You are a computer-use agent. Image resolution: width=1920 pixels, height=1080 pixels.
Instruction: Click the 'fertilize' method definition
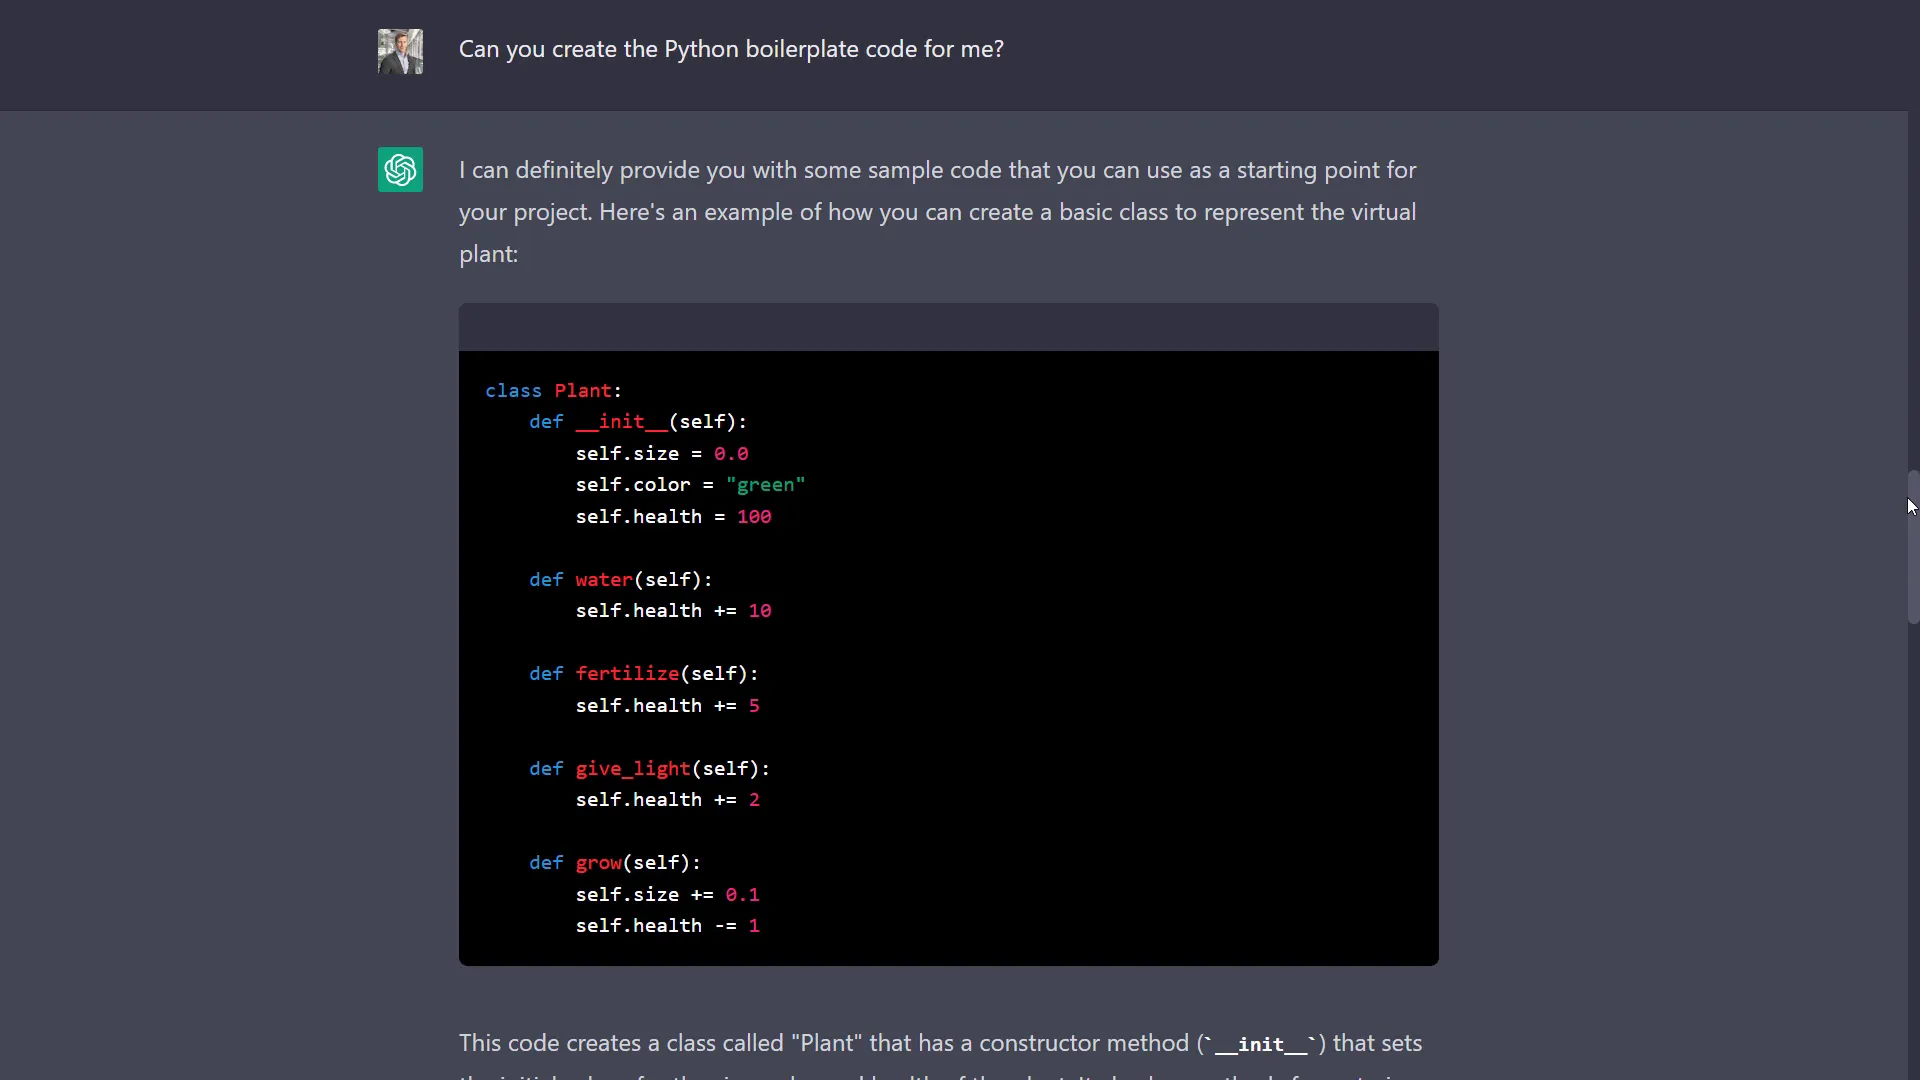(x=629, y=673)
